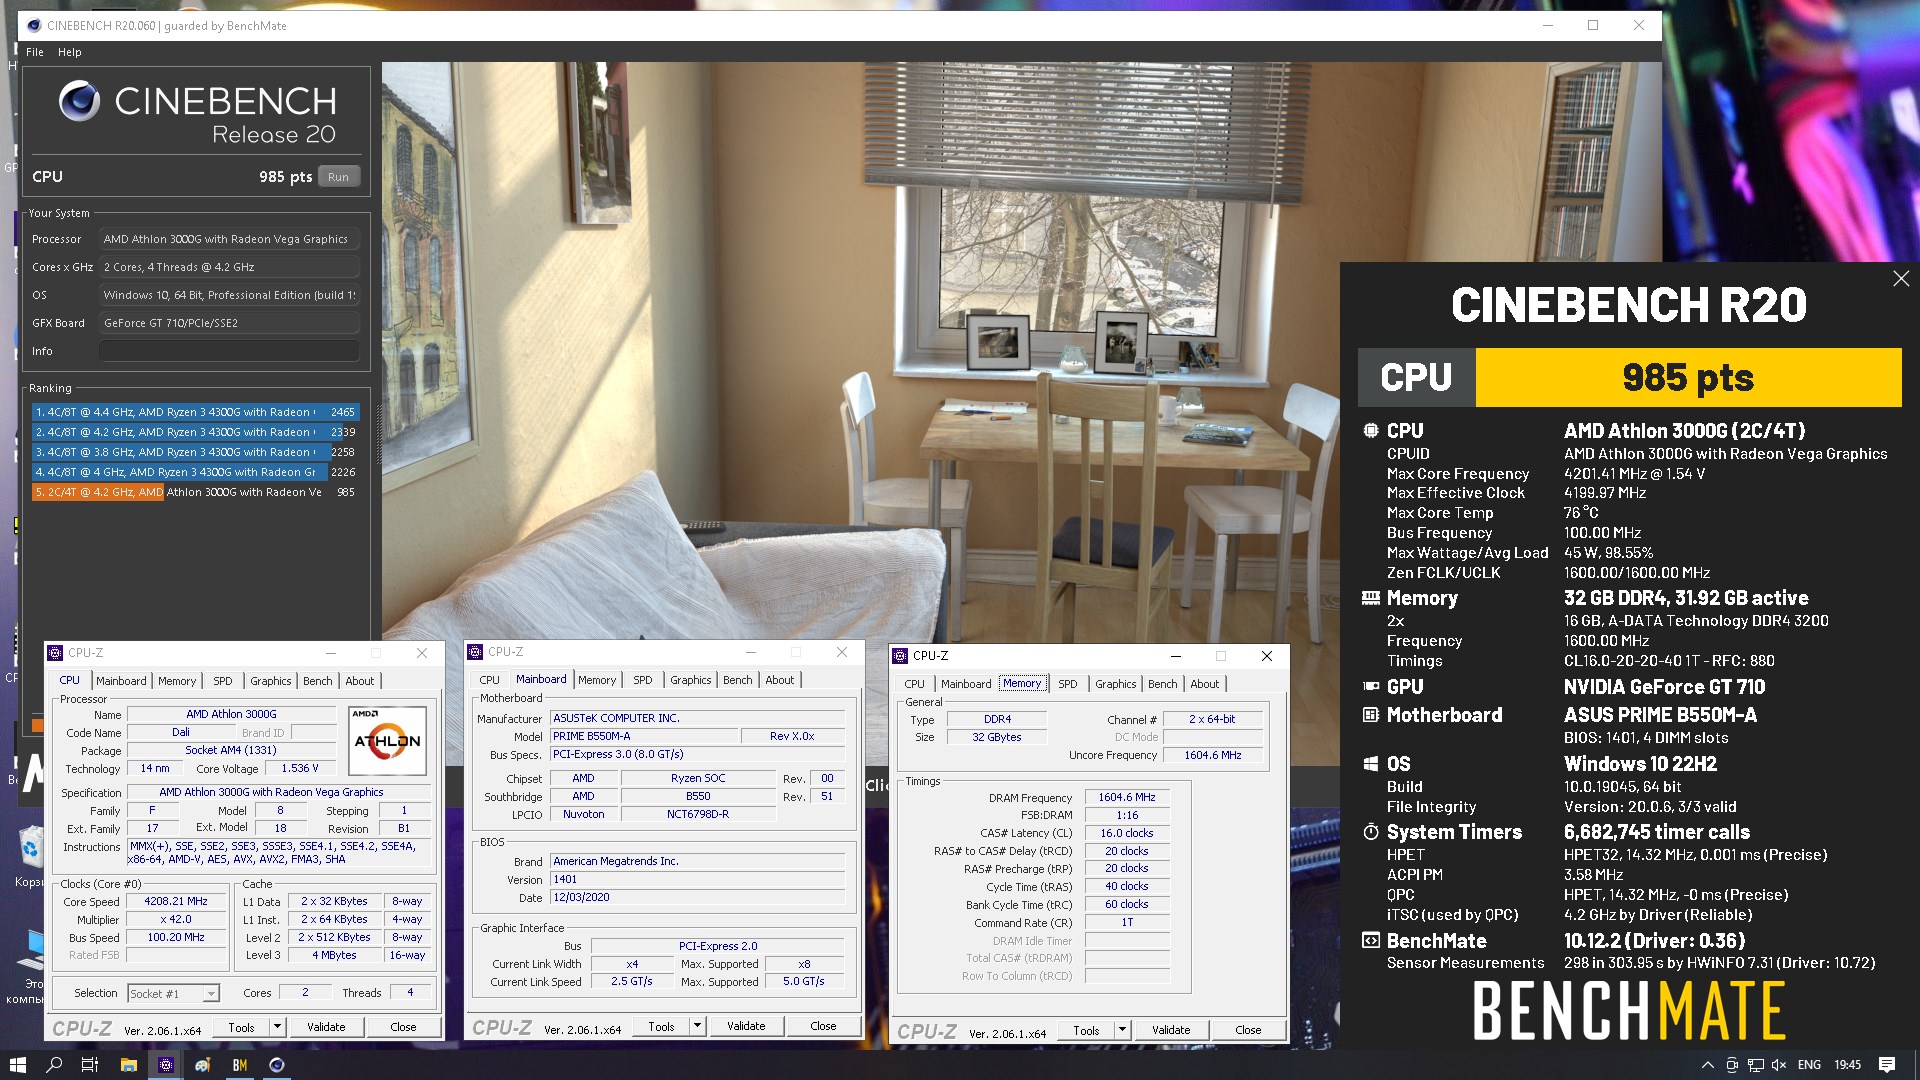This screenshot has height=1080, width=1920.
Task: Switch to BenchMate via BM taskbar icon
Action: (x=240, y=1065)
